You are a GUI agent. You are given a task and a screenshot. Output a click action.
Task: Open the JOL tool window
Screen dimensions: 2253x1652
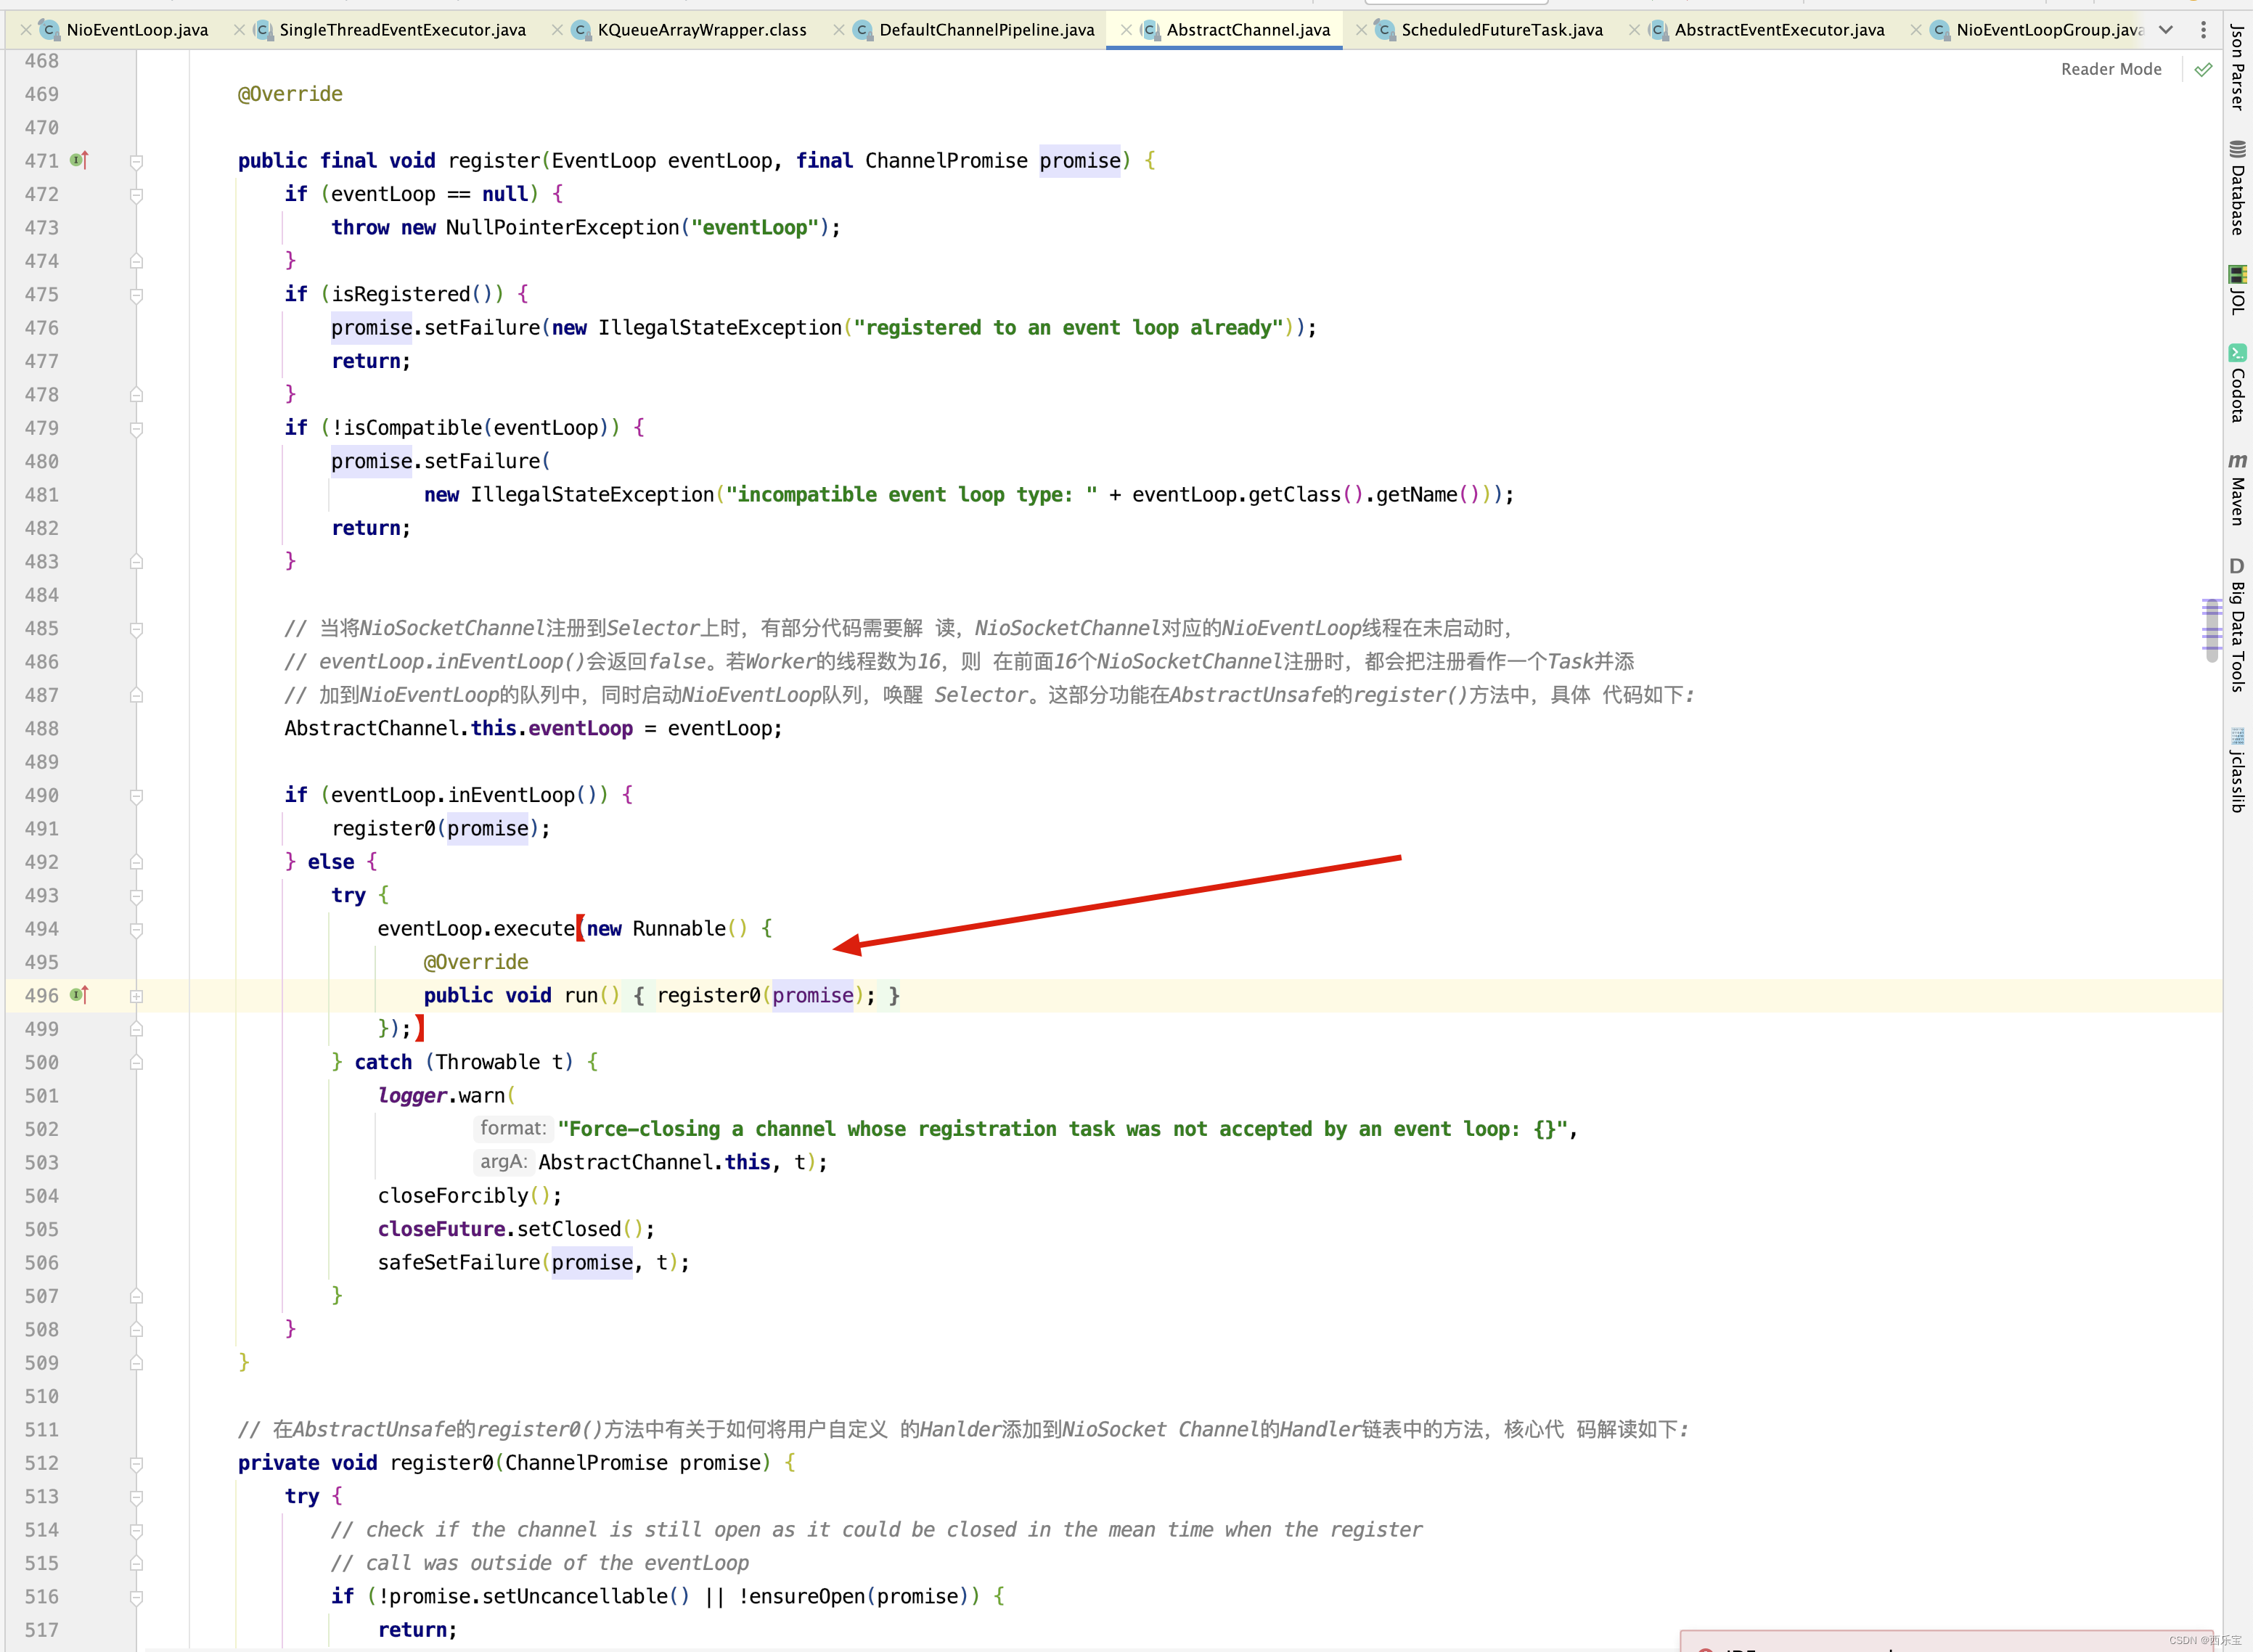(x=2237, y=290)
